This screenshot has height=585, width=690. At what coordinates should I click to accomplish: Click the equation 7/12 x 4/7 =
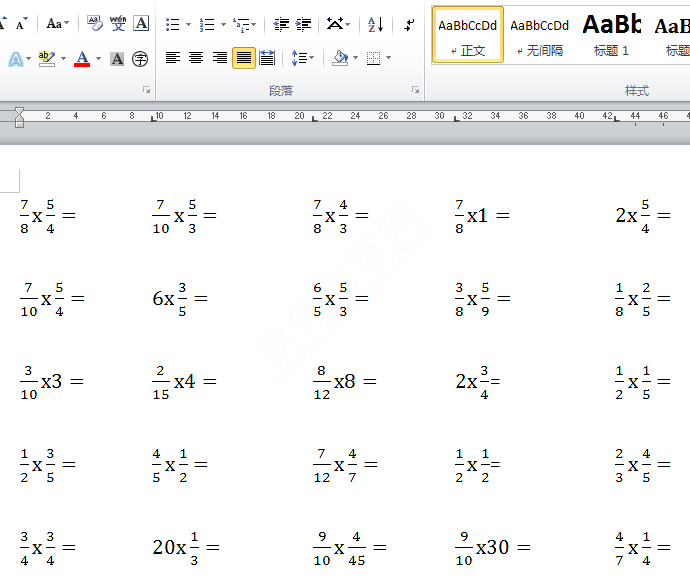pos(345,465)
